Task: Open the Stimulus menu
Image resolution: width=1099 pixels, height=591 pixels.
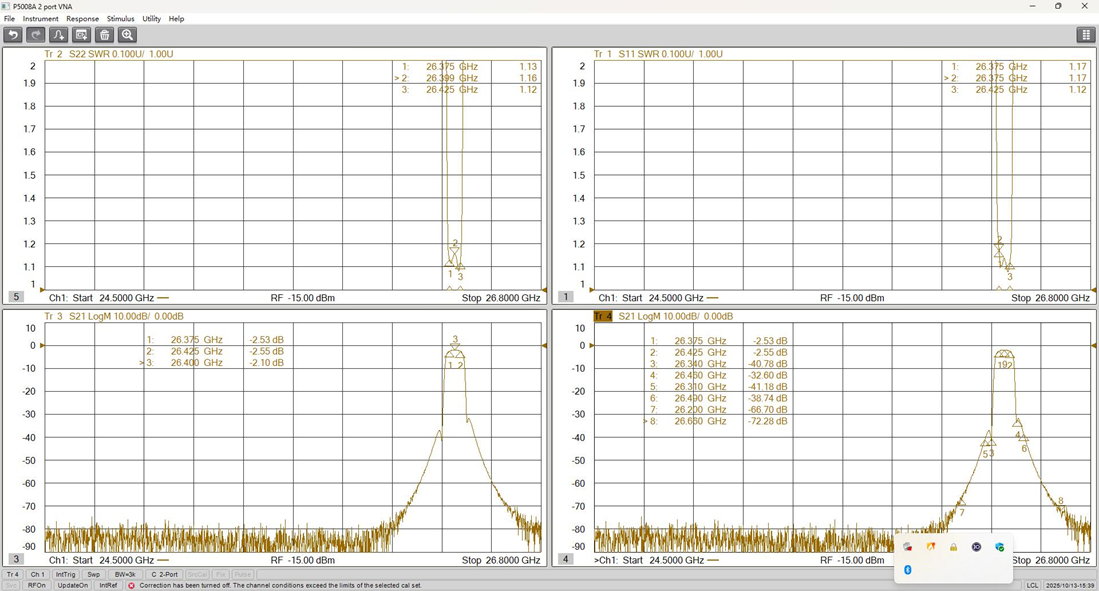Action: click(x=120, y=19)
